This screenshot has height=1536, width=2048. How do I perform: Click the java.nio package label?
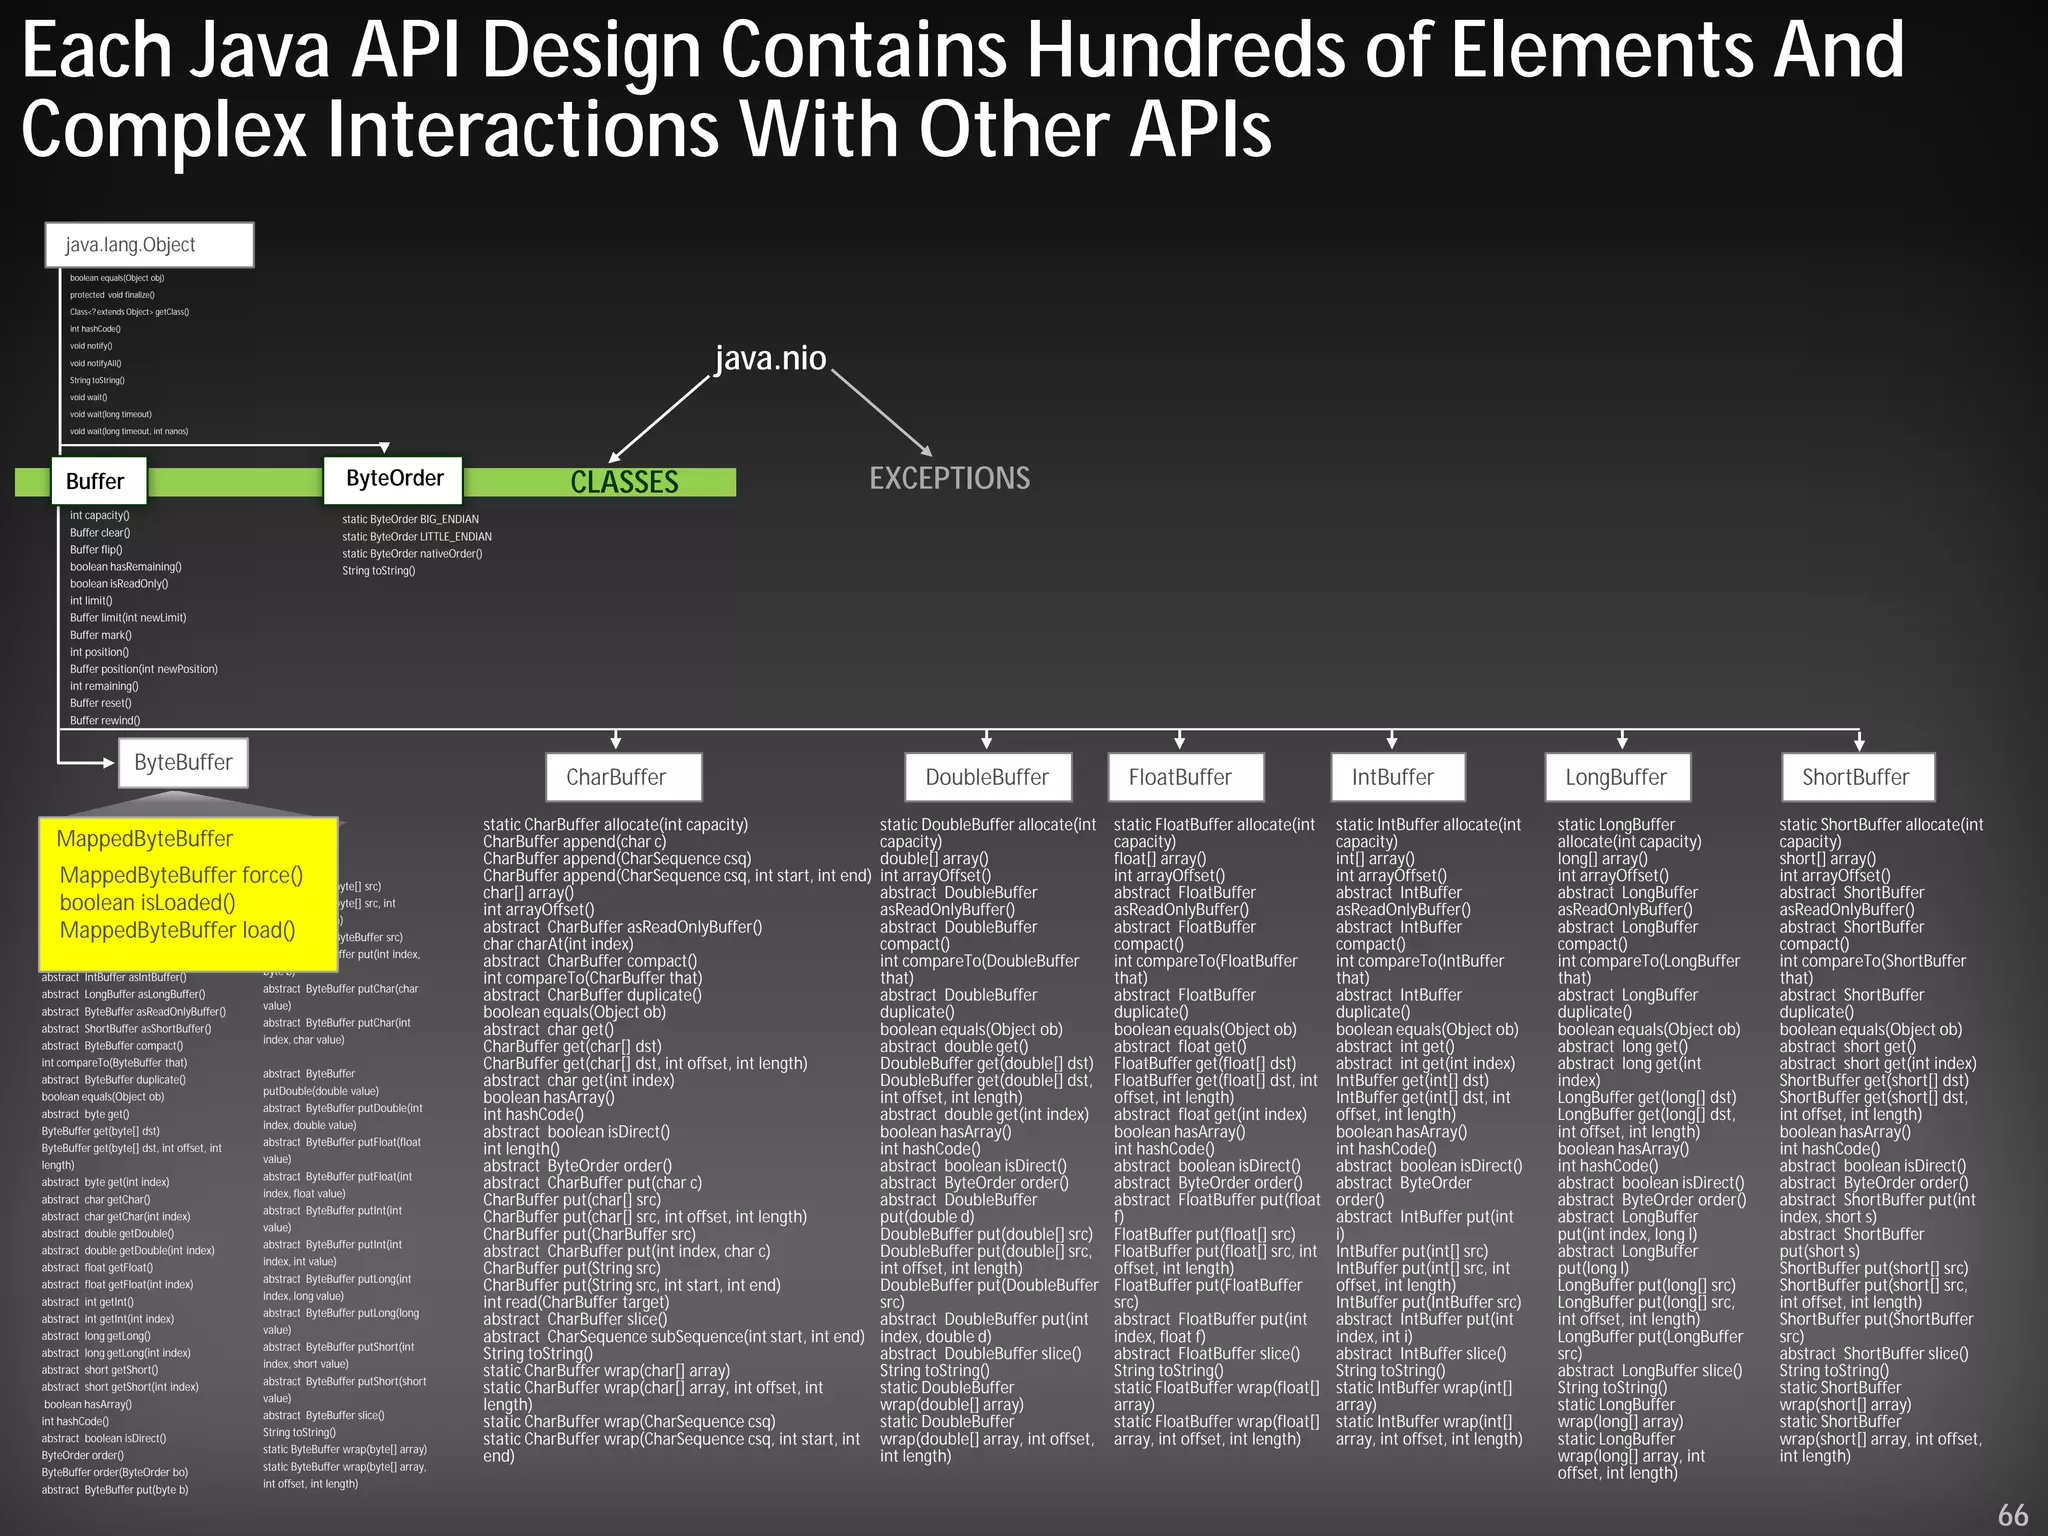(770, 358)
